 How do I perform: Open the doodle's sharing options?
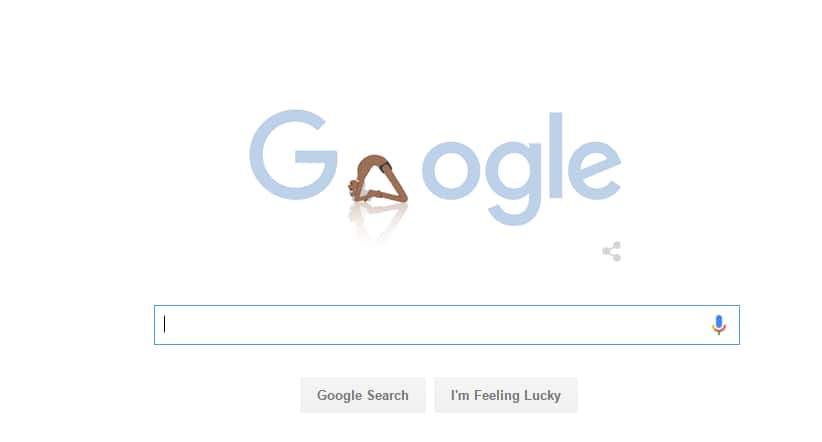(x=612, y=252)
